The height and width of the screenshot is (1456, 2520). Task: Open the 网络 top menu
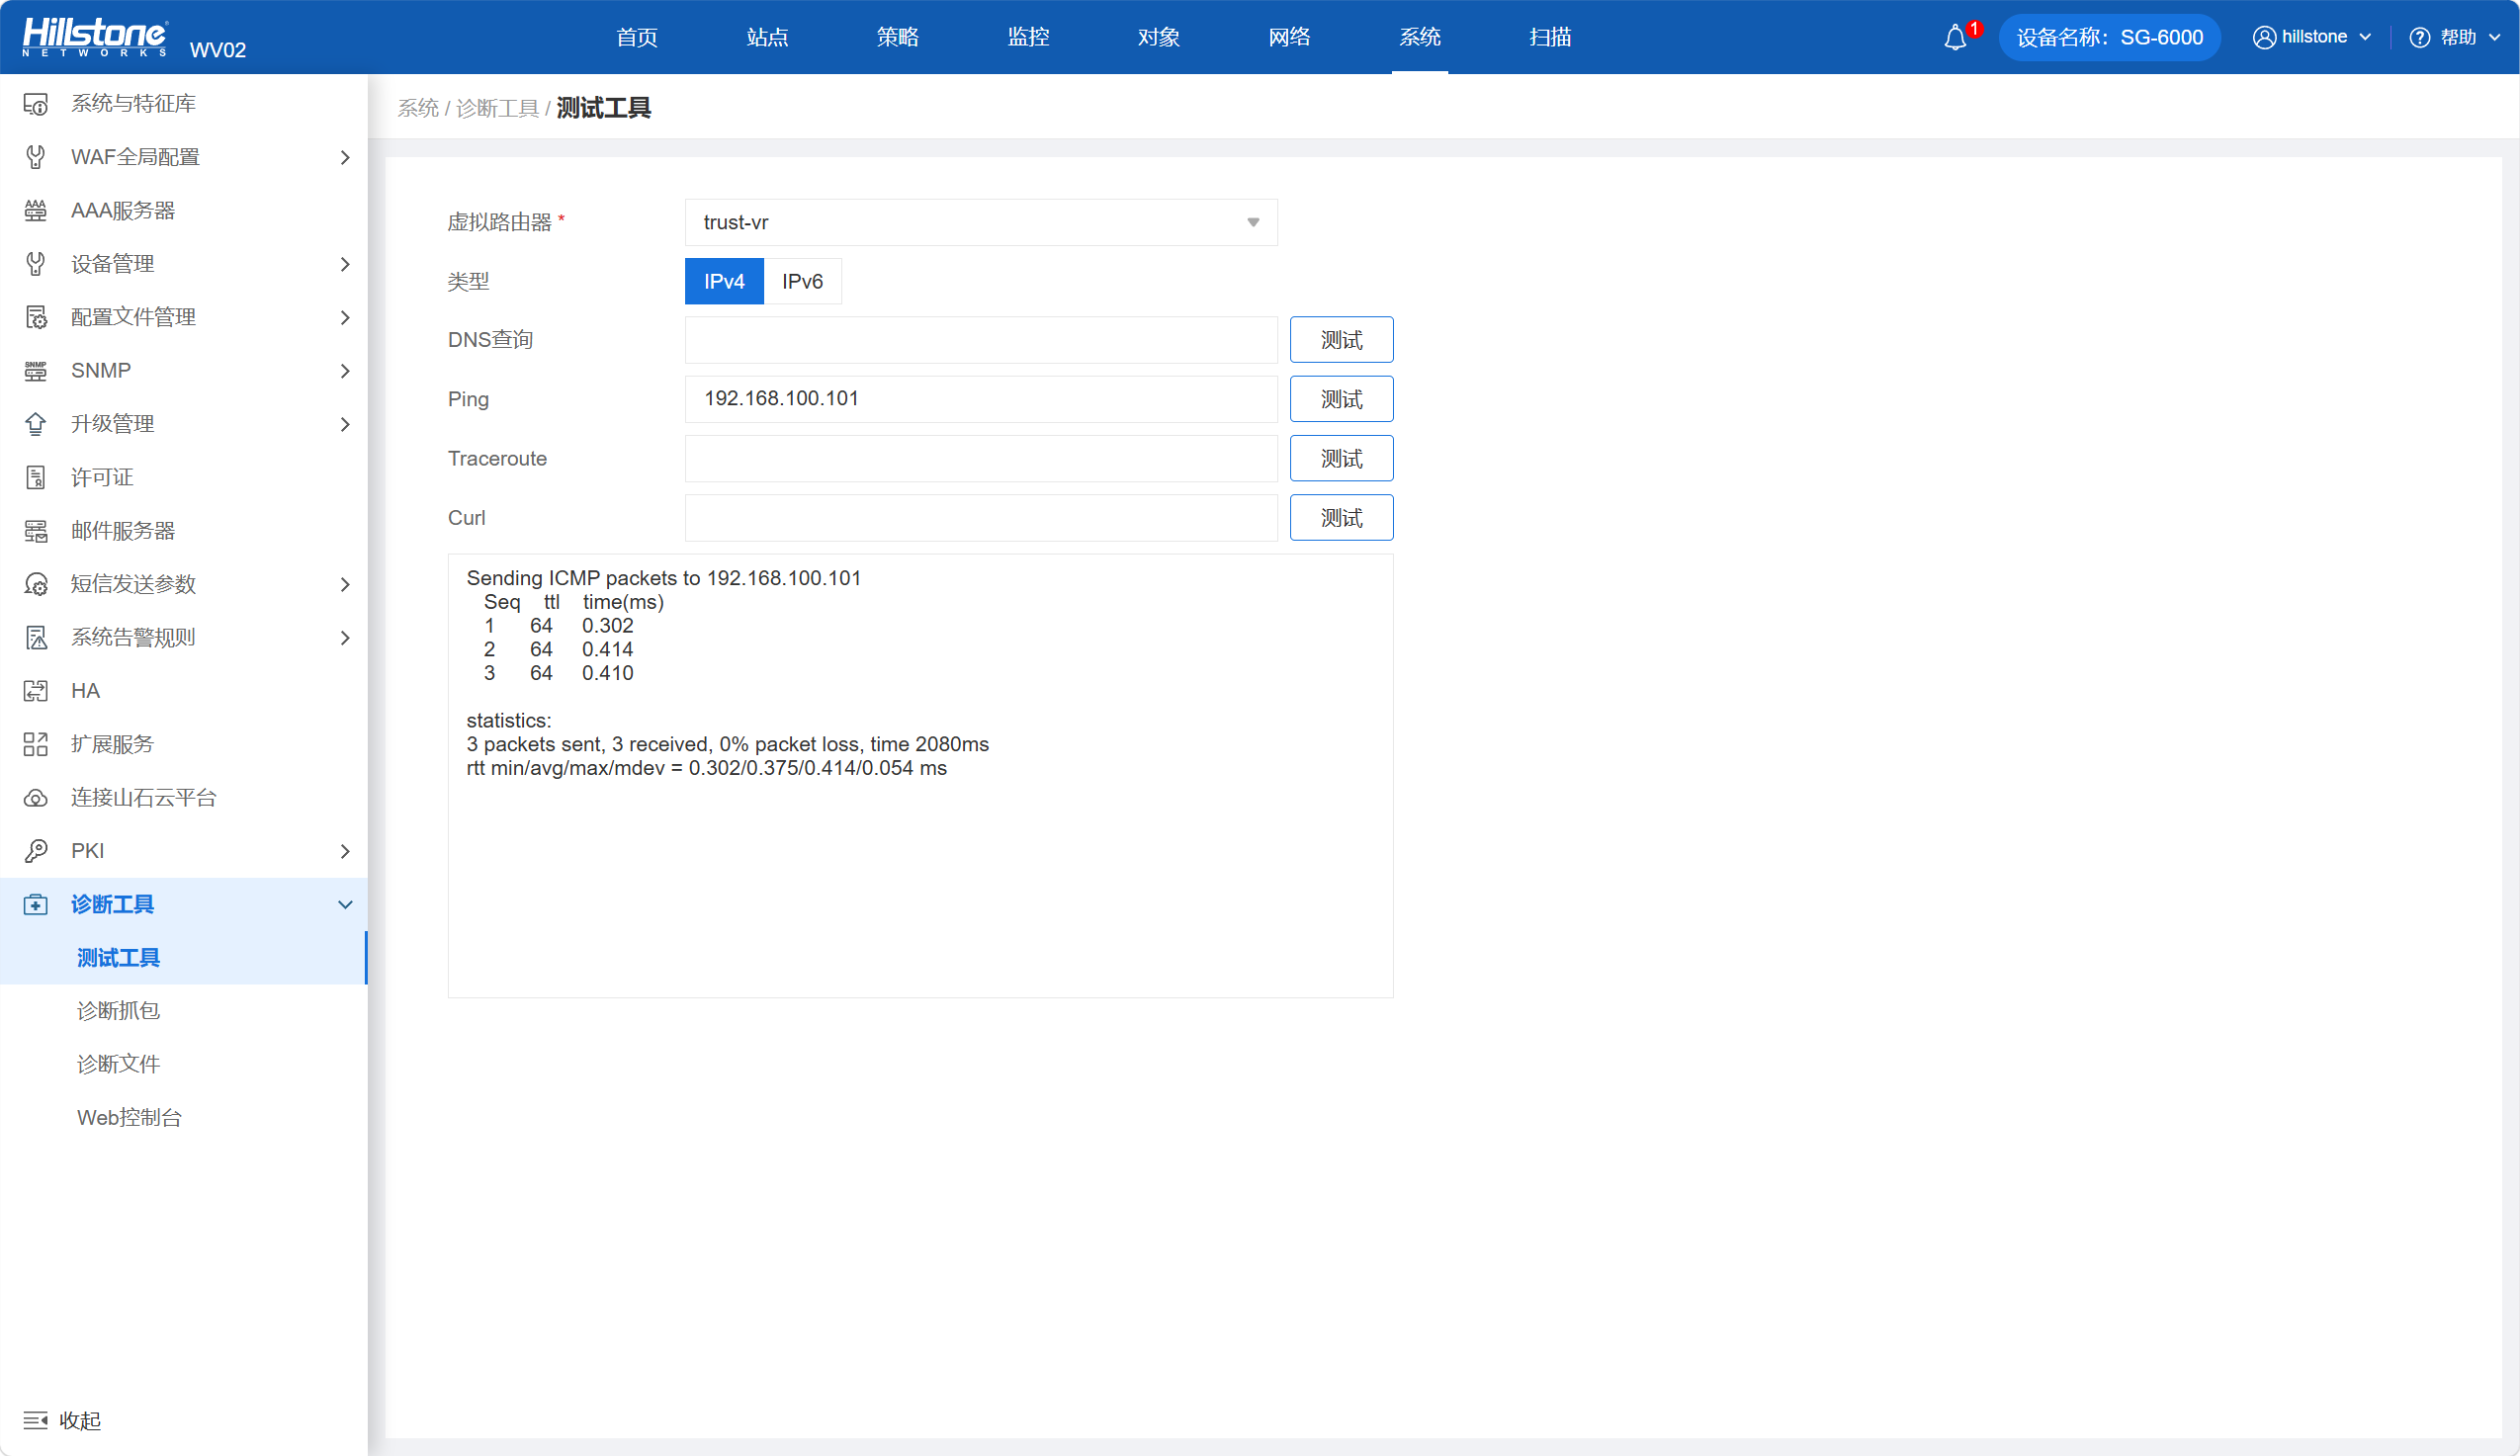(1289, 38)
